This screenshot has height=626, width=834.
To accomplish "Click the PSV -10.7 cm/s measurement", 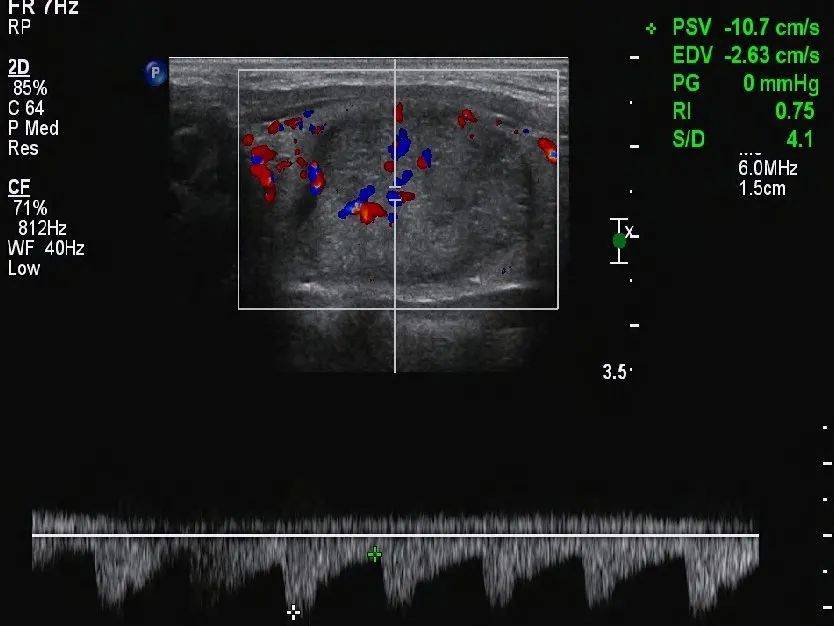I will 746,27.
